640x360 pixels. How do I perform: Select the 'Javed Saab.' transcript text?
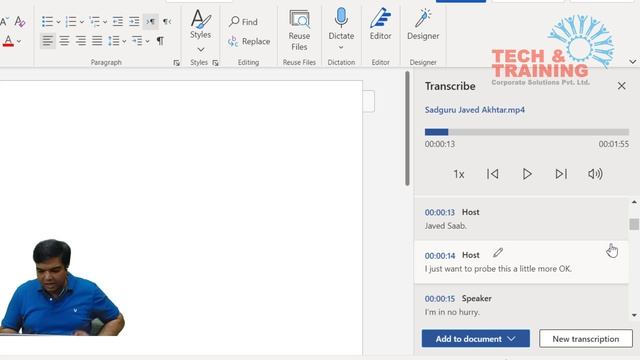coord(445,226)
